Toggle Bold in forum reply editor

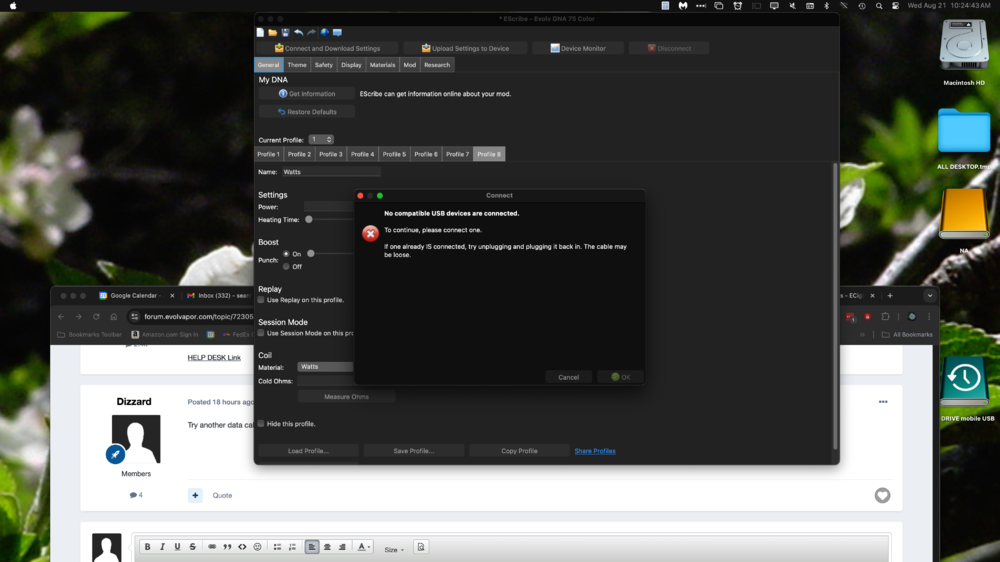tap(147, 547)
